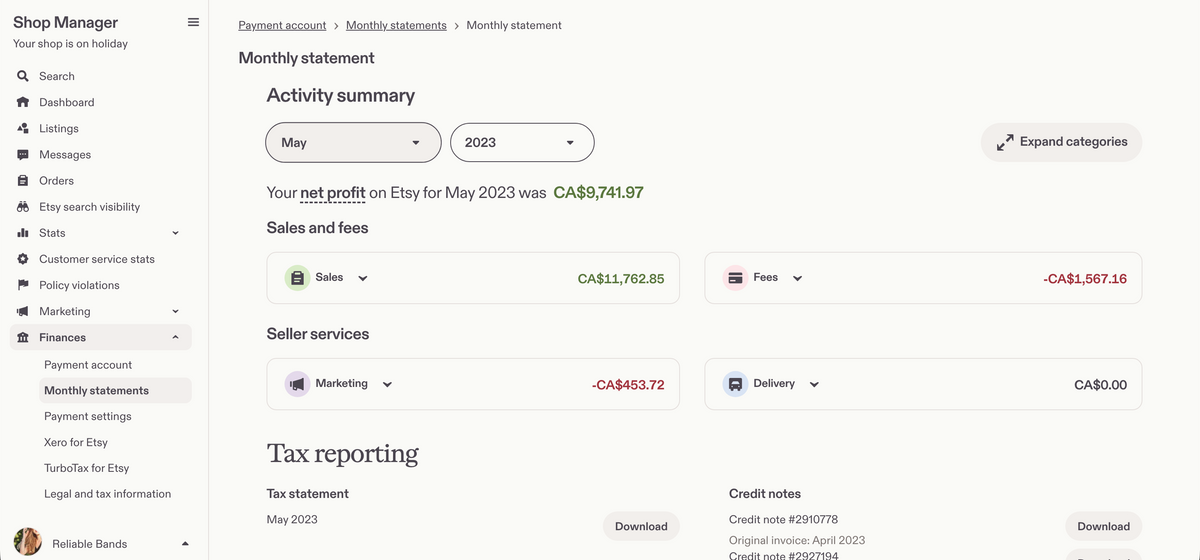This screenshot has height=560, width=1200.
Task: Collapse the Finances submenu arrow
Action: [x=175, y=338]
